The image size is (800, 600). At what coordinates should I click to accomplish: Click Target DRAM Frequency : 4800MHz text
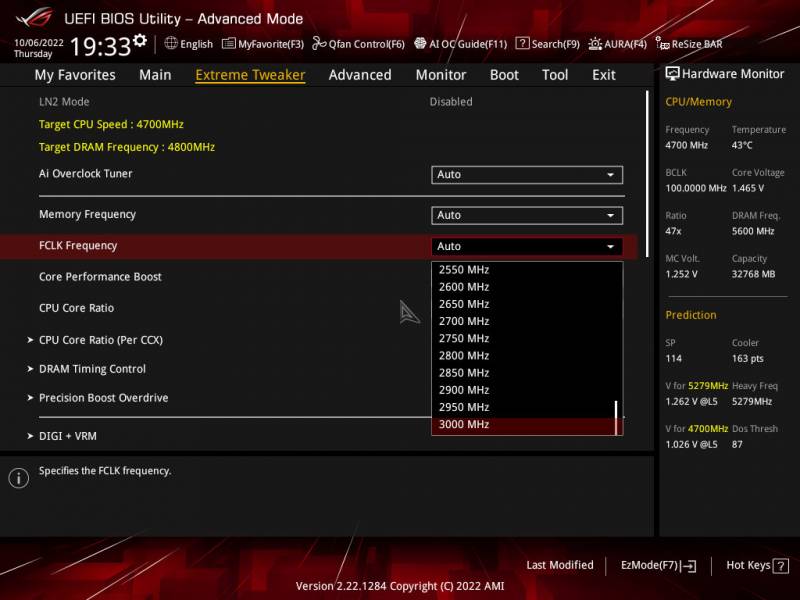(127, 147)
